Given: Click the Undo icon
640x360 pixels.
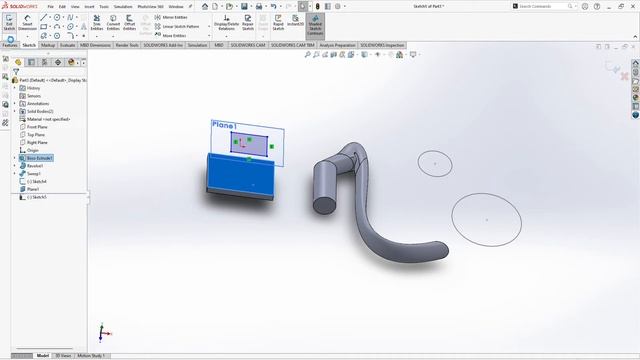Looking at the screenshot, I should tap(273, 7).
